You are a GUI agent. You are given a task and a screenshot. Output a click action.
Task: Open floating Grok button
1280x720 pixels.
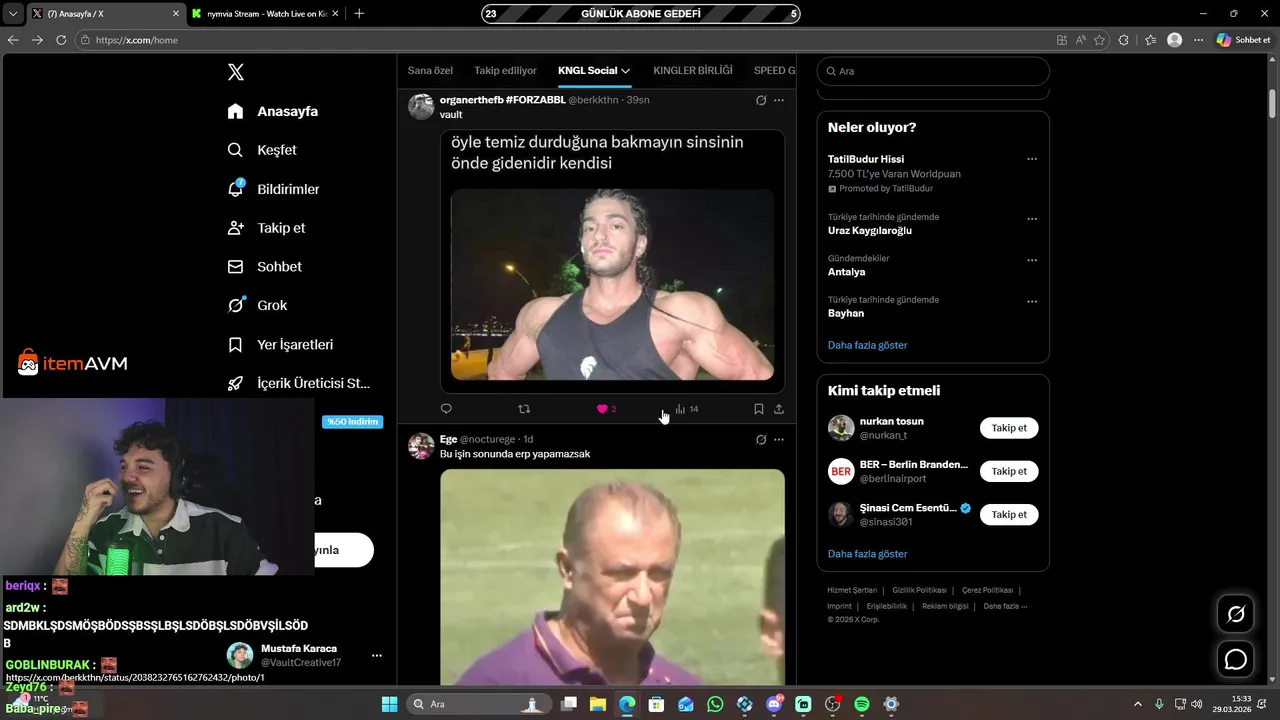tap(1236, 614)
